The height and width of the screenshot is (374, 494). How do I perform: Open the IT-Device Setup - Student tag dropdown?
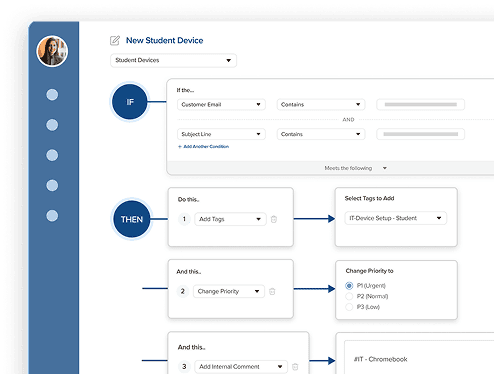coord(396,218)
